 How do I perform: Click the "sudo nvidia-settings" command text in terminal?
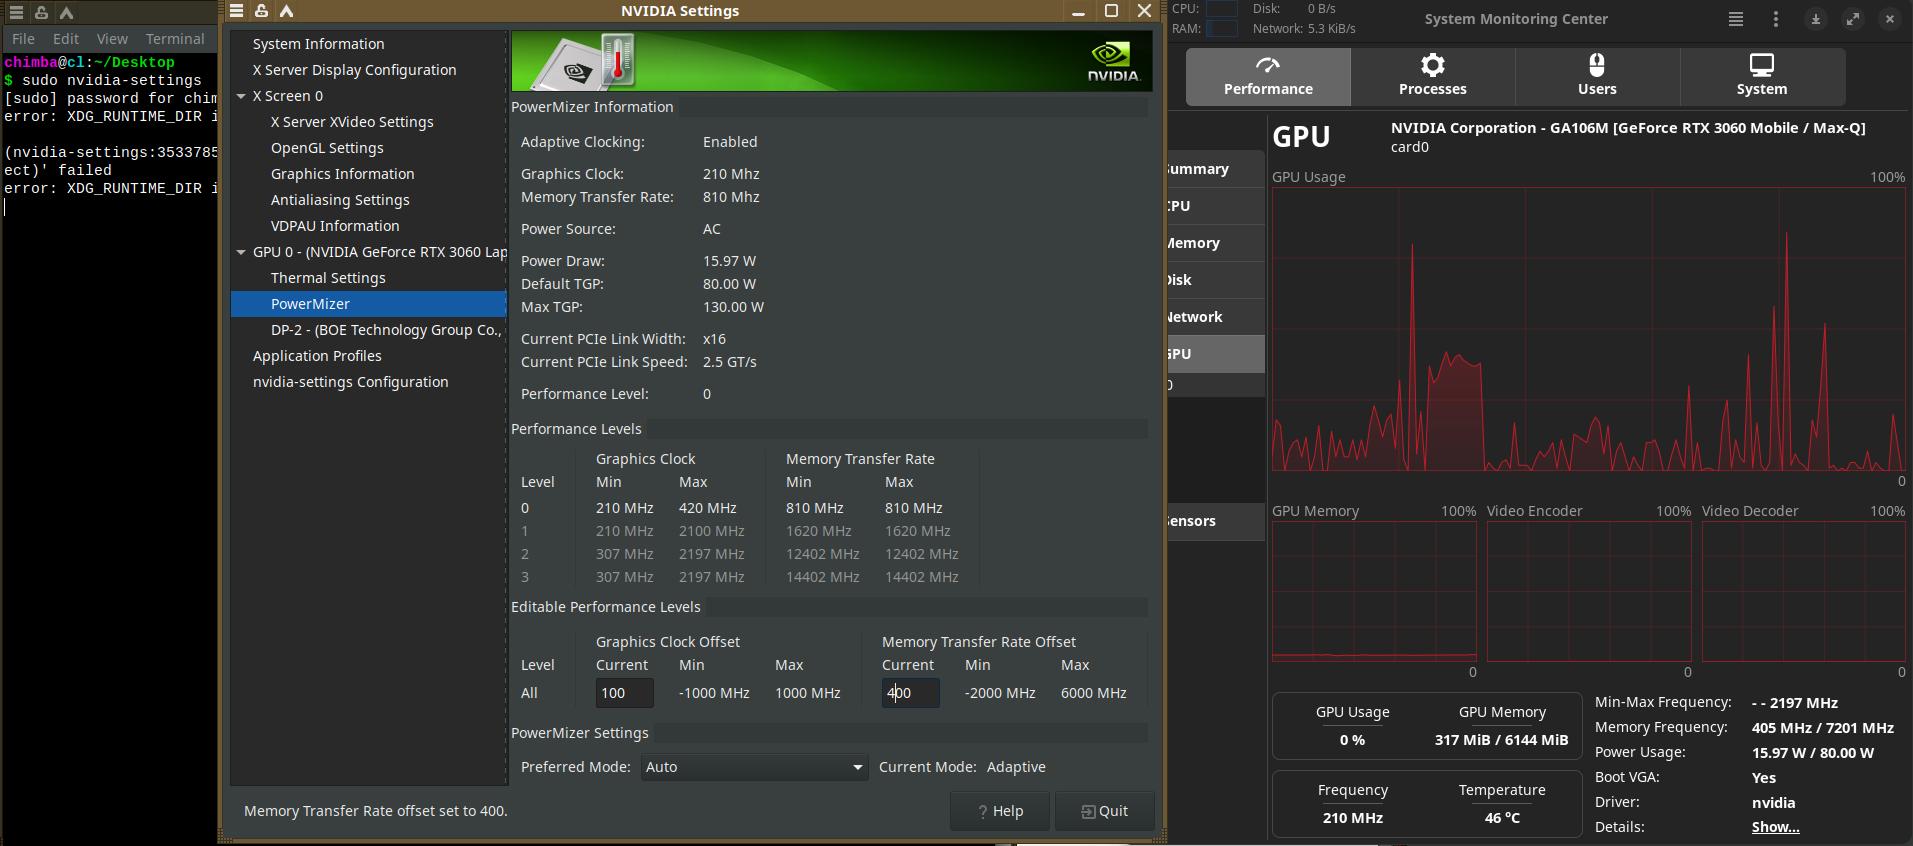[112, 80]
